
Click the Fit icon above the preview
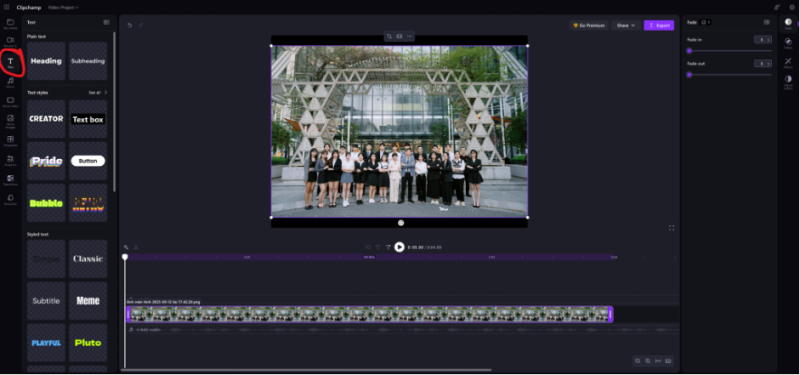pyautogui.click(x=399, y=36)
